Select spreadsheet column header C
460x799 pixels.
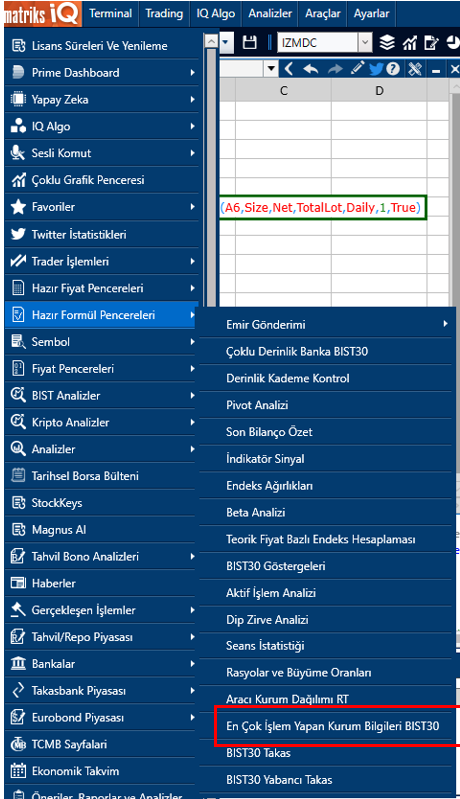point(283,91)
